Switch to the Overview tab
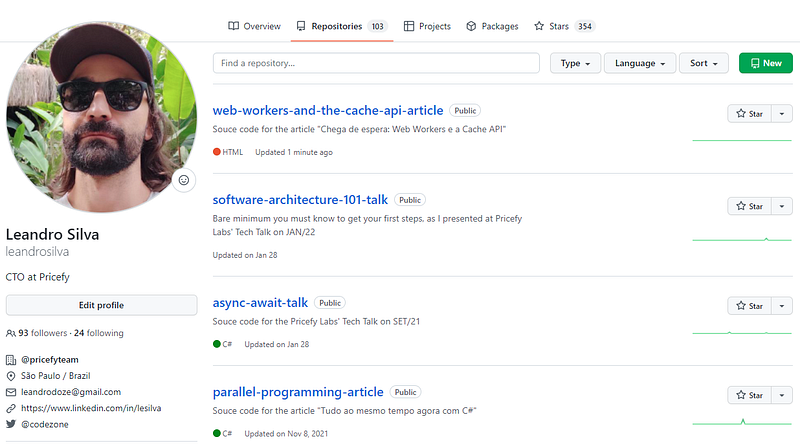This screenshot has height=445, width=800. click(254, 26)
